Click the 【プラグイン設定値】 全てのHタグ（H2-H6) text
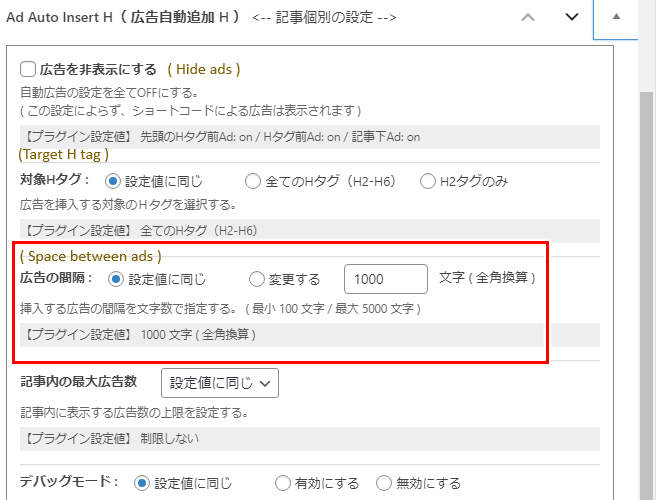Viewport: 658px width, 500px height. pyautogui.click(x=141, y=230)
